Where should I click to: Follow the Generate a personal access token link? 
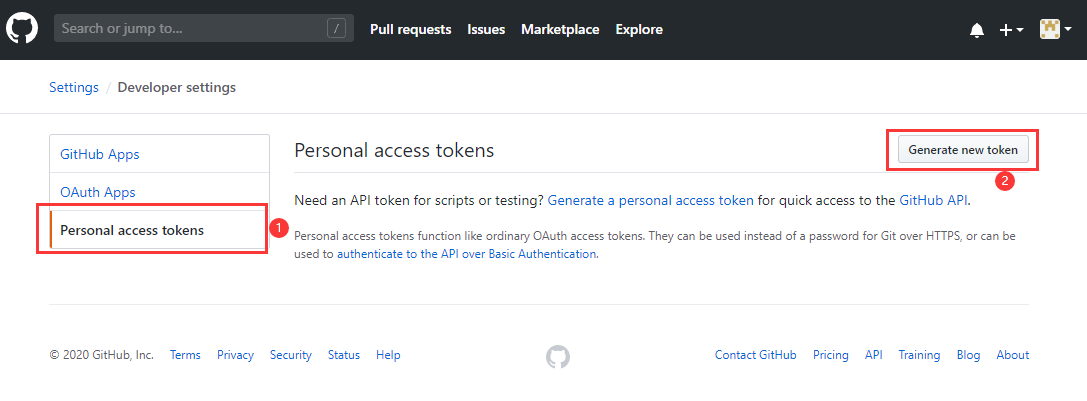click(x=650, y=200)
